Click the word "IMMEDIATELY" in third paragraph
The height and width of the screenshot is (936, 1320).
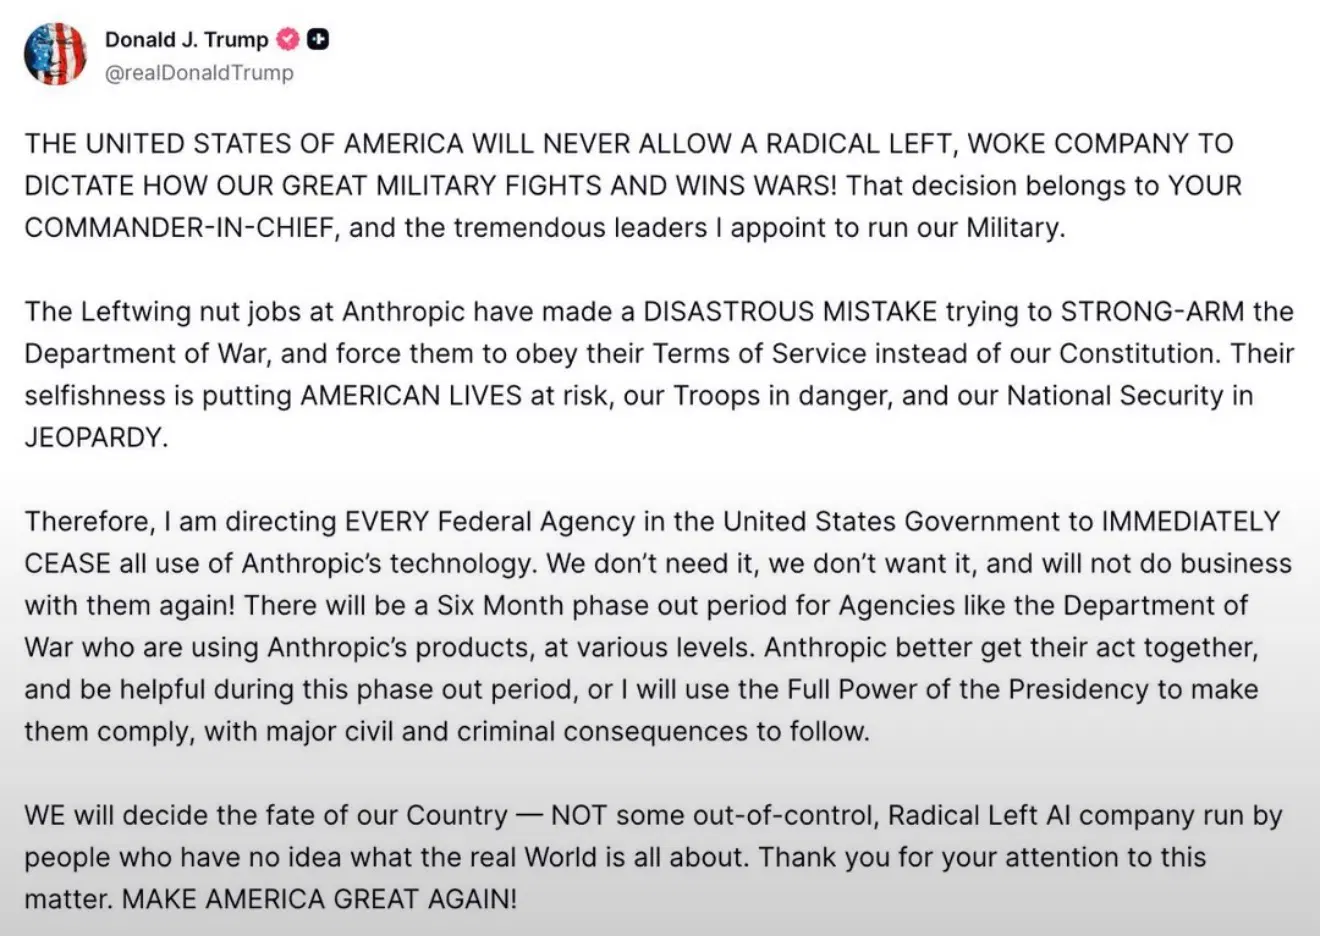click(x=1190, y=522)
